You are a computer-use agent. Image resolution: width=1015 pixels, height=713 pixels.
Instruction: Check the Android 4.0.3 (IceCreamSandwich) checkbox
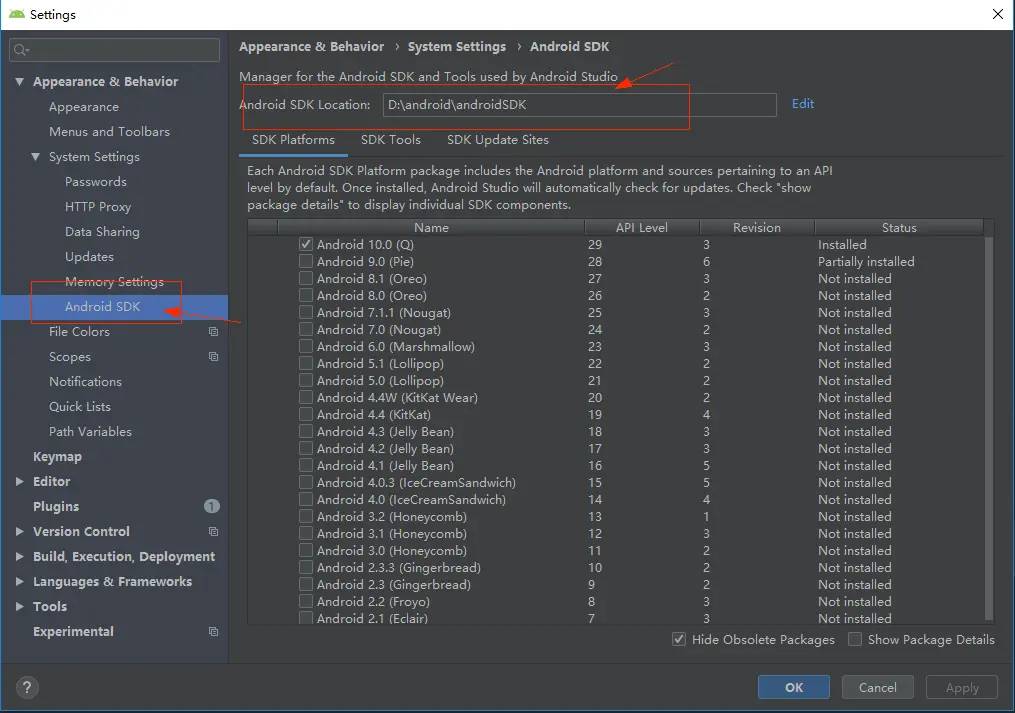[306, 482]
